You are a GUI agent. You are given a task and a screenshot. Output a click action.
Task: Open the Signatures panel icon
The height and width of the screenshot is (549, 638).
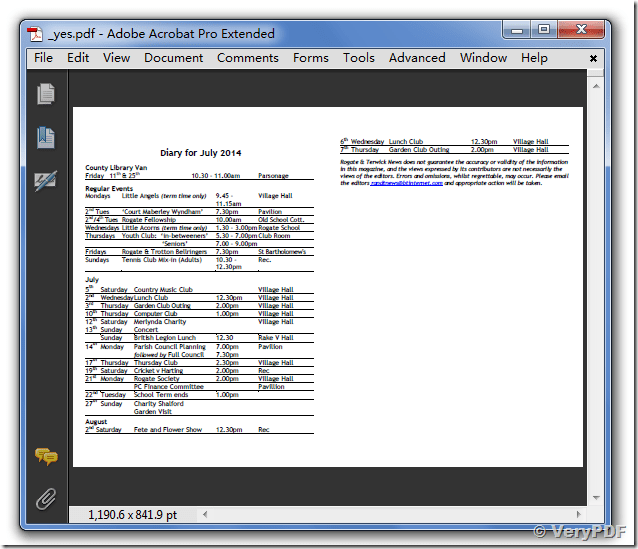point(46,181)
